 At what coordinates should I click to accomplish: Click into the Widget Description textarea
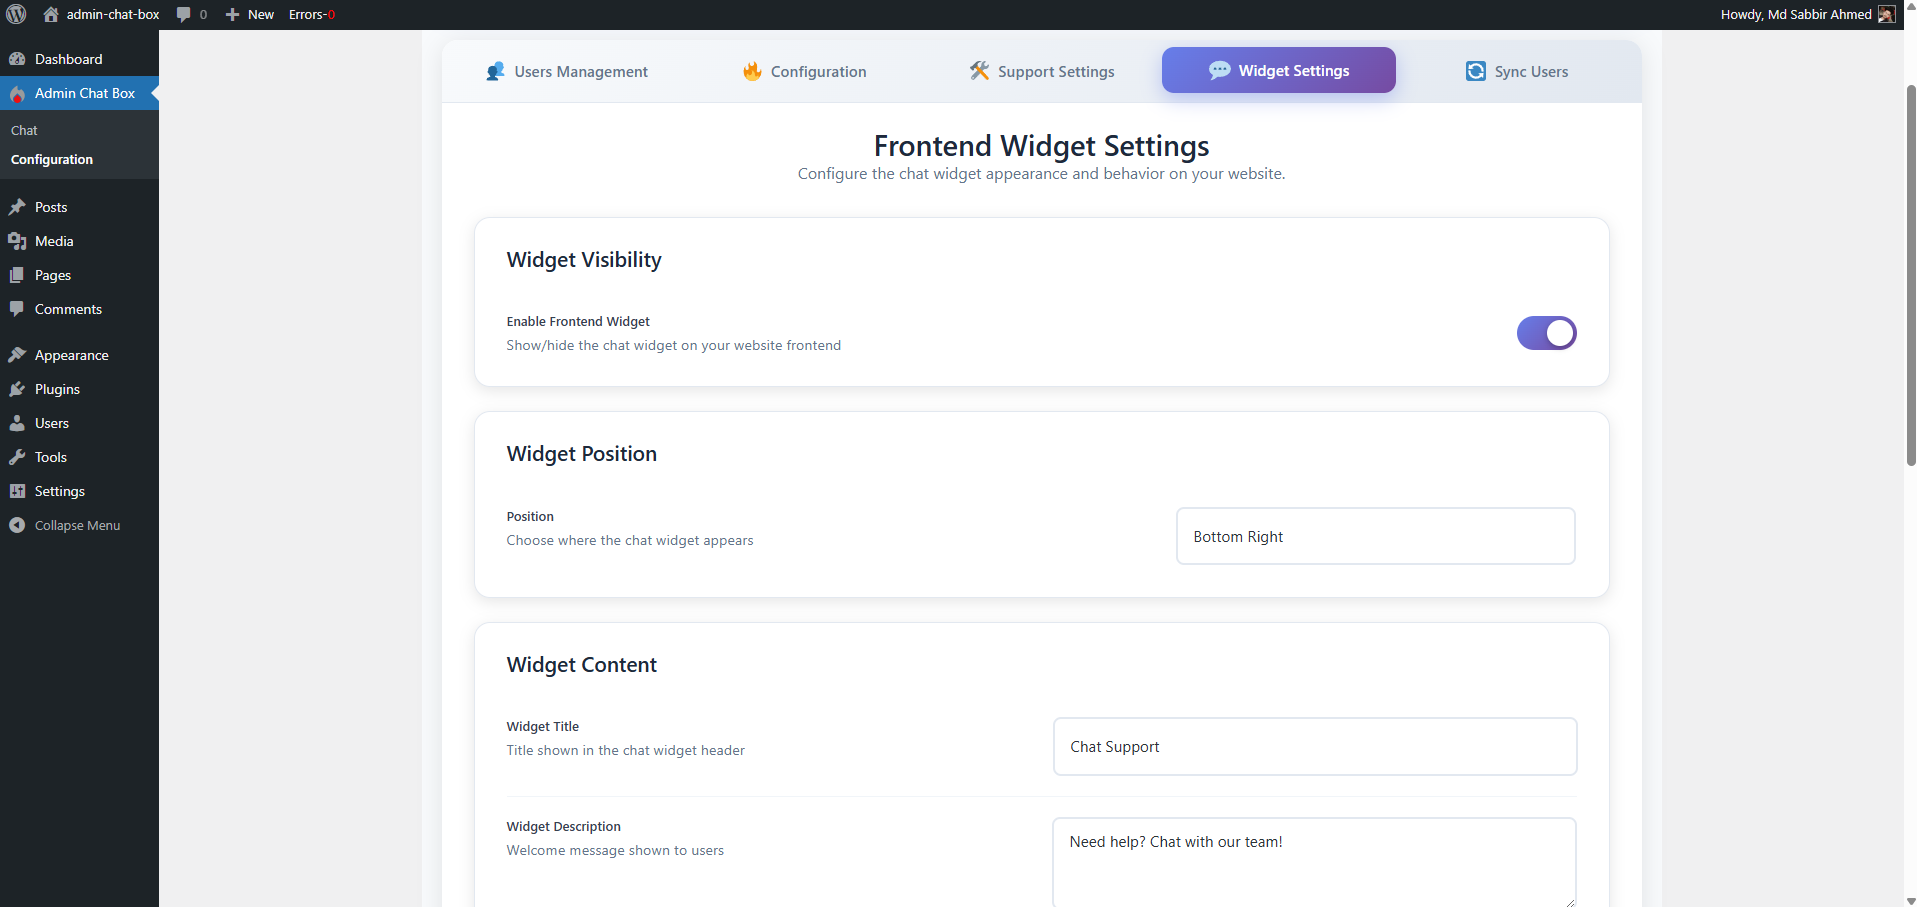(x=1315, y=862)
